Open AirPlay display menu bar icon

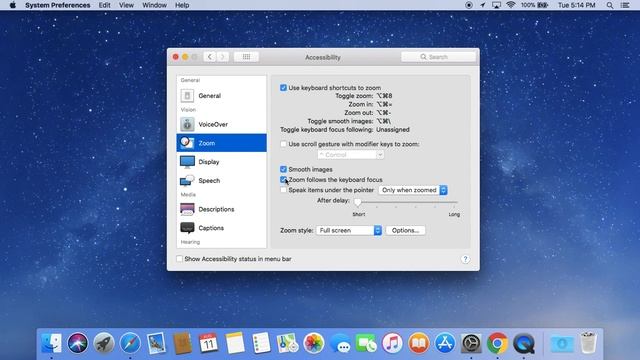(496, 5)
